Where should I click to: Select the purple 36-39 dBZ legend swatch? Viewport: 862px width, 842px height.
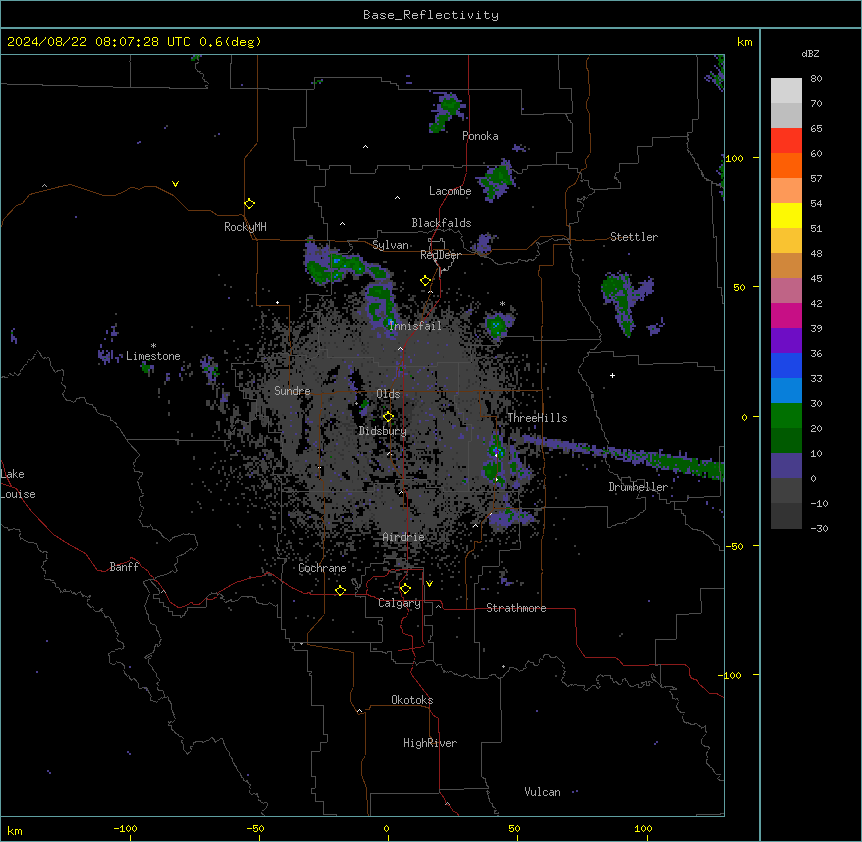[786, 340]
